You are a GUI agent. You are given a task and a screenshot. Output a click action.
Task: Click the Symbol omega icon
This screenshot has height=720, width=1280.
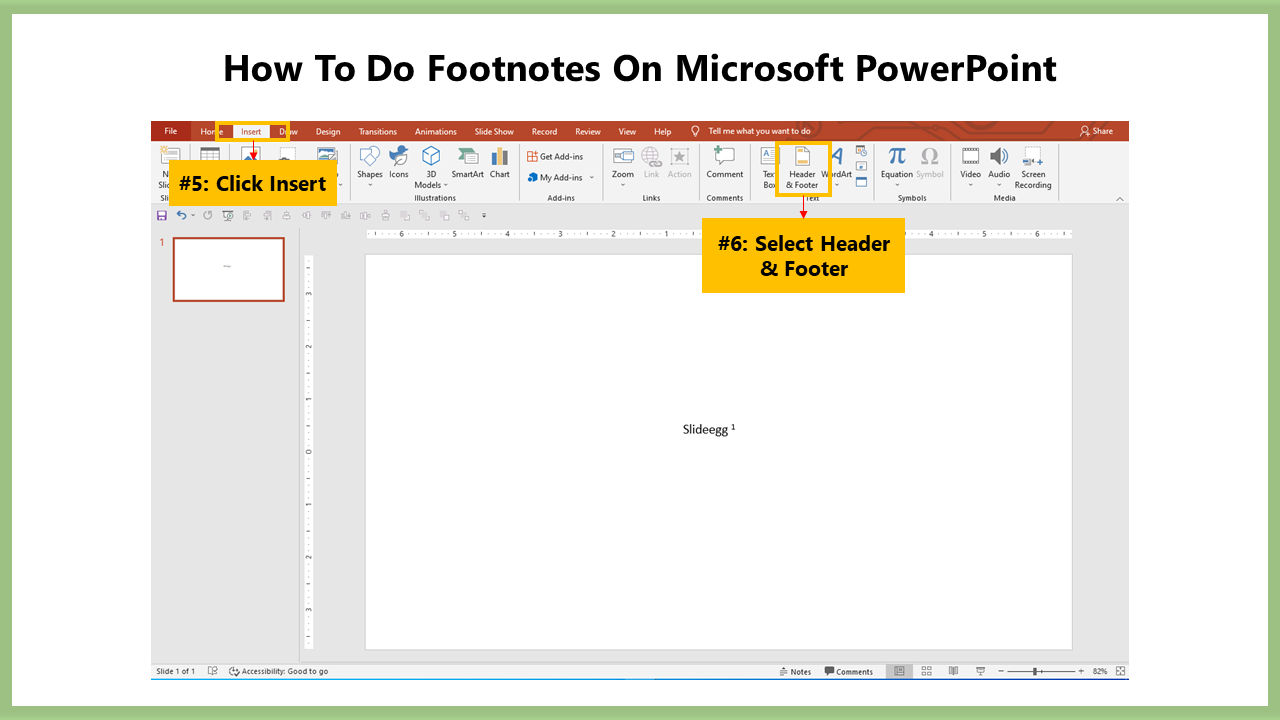click(930, 164)
